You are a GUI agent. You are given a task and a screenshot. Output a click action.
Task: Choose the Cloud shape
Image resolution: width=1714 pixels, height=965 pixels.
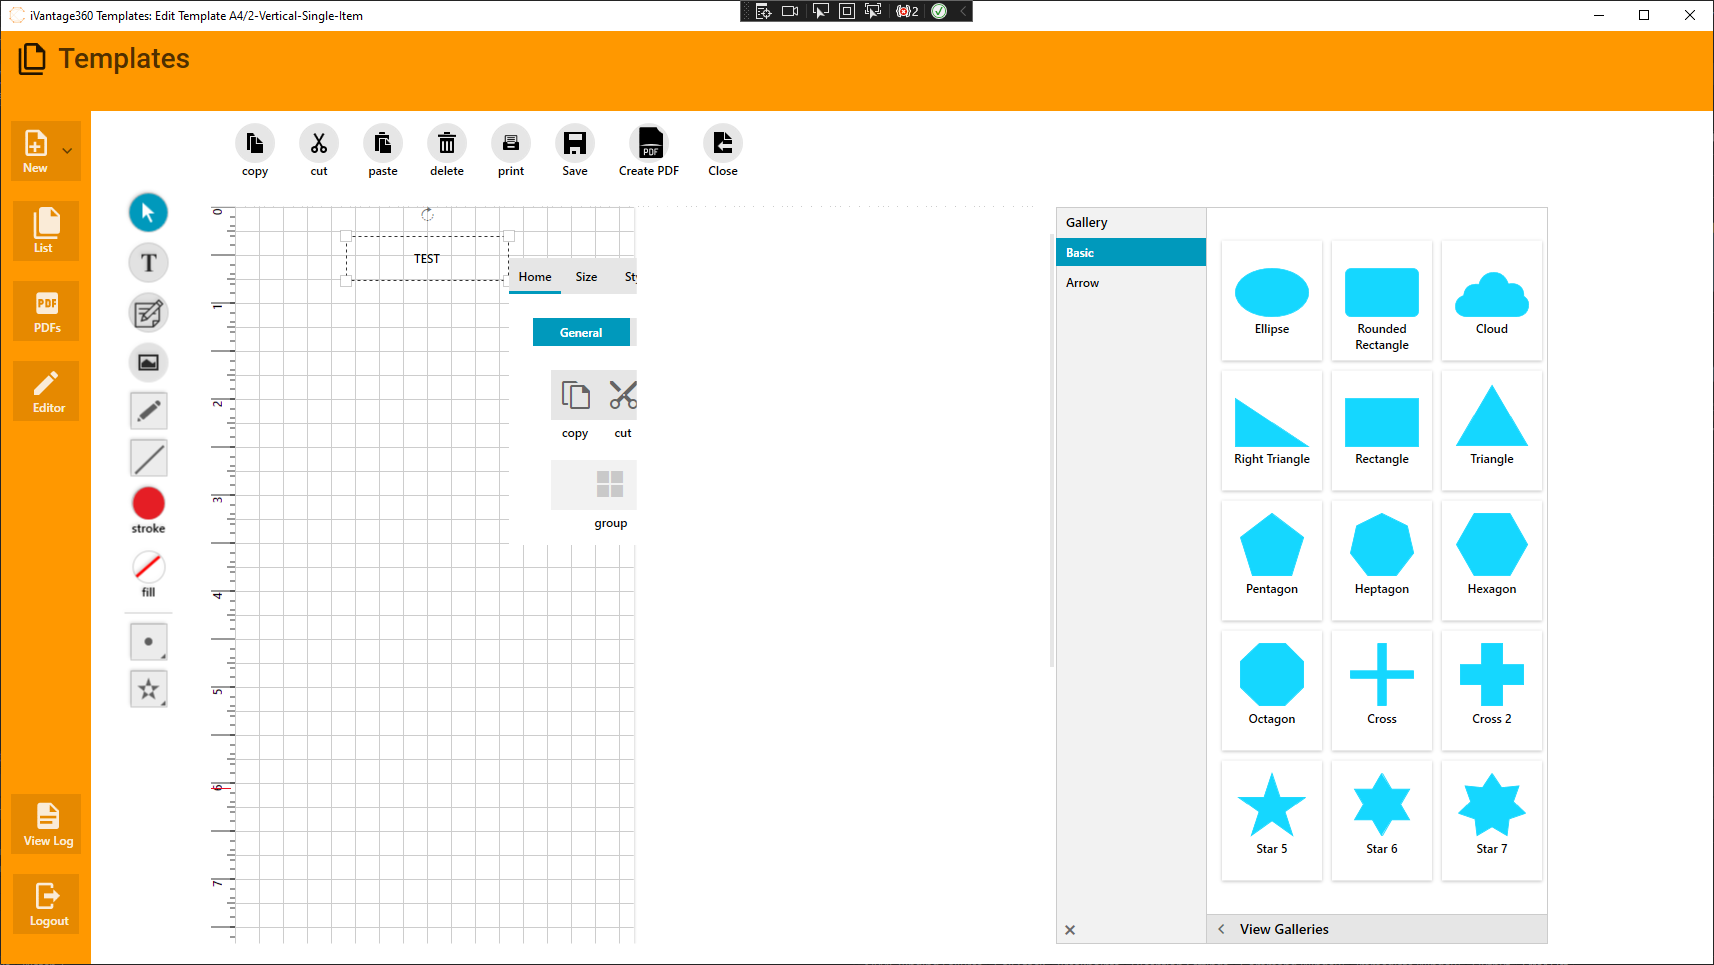pyautogui.click(x=1492, y=300)
